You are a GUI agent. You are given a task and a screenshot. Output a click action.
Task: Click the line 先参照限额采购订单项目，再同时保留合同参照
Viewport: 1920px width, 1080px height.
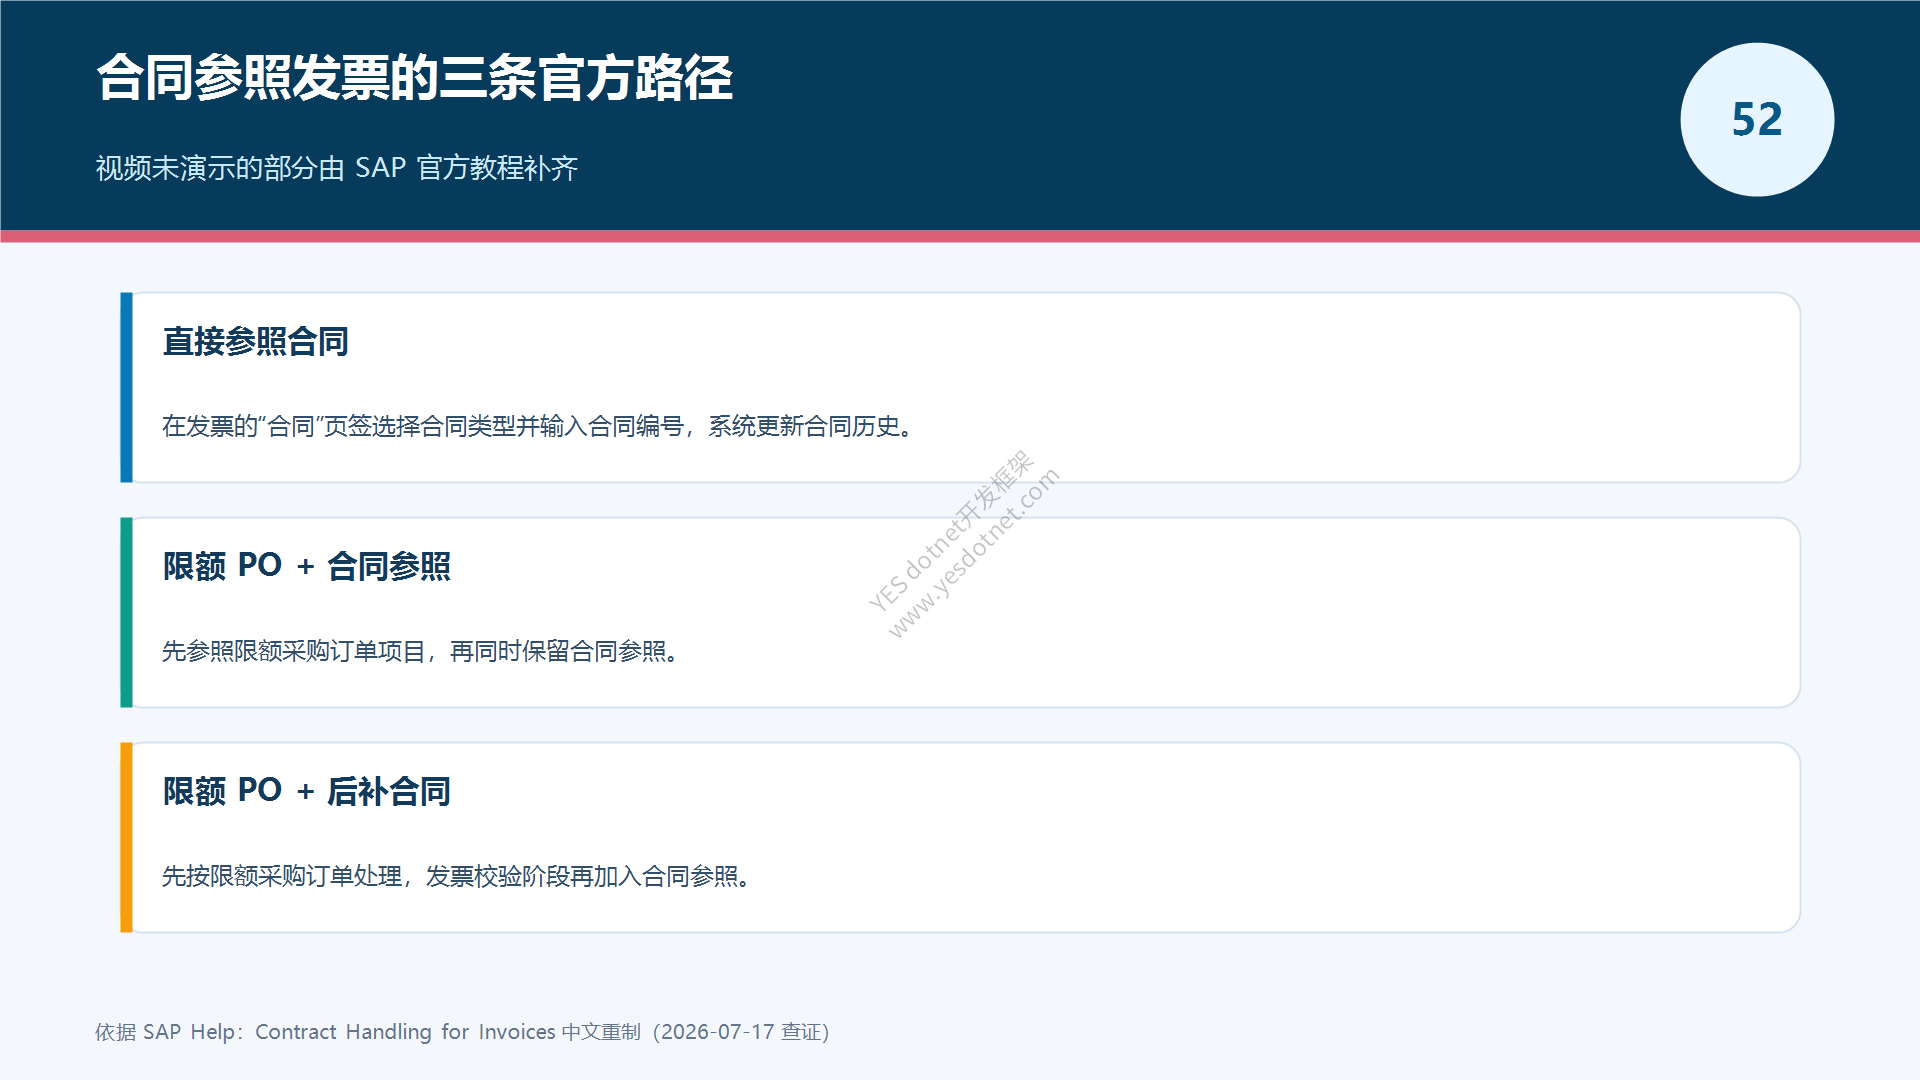pyautogui.click(x=420, y=652)
